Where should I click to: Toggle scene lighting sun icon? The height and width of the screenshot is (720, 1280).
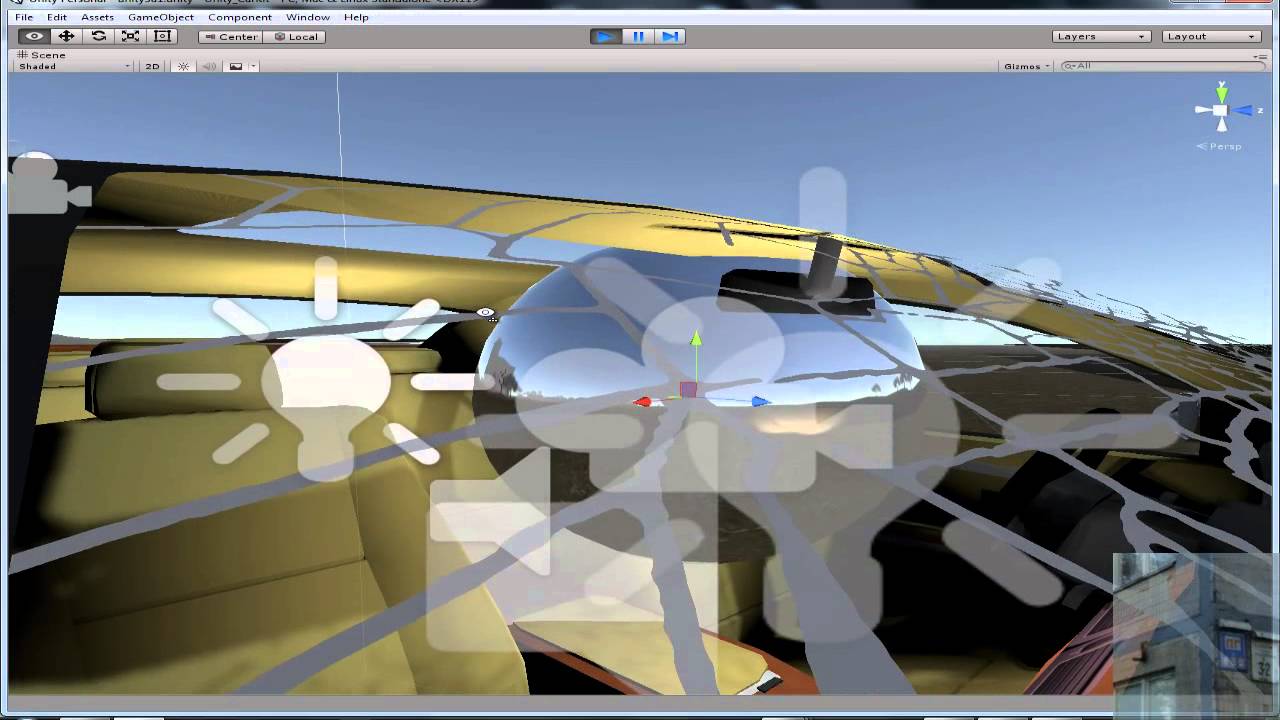[x=183, y=66]
